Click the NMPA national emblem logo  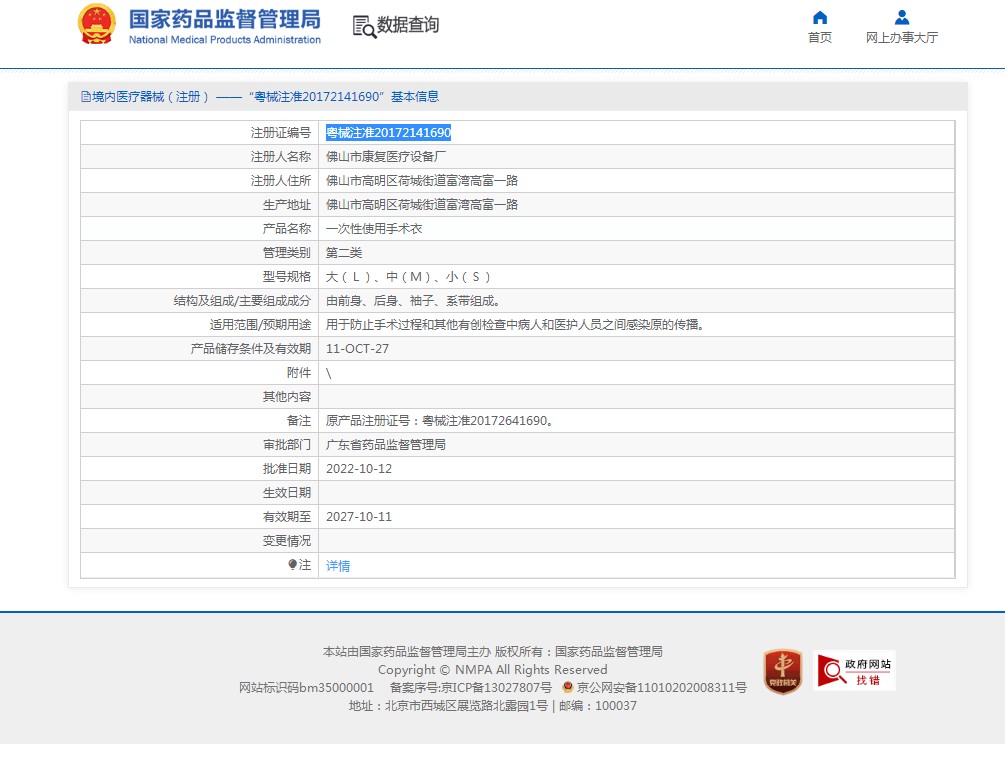click(x=97, y=25)
